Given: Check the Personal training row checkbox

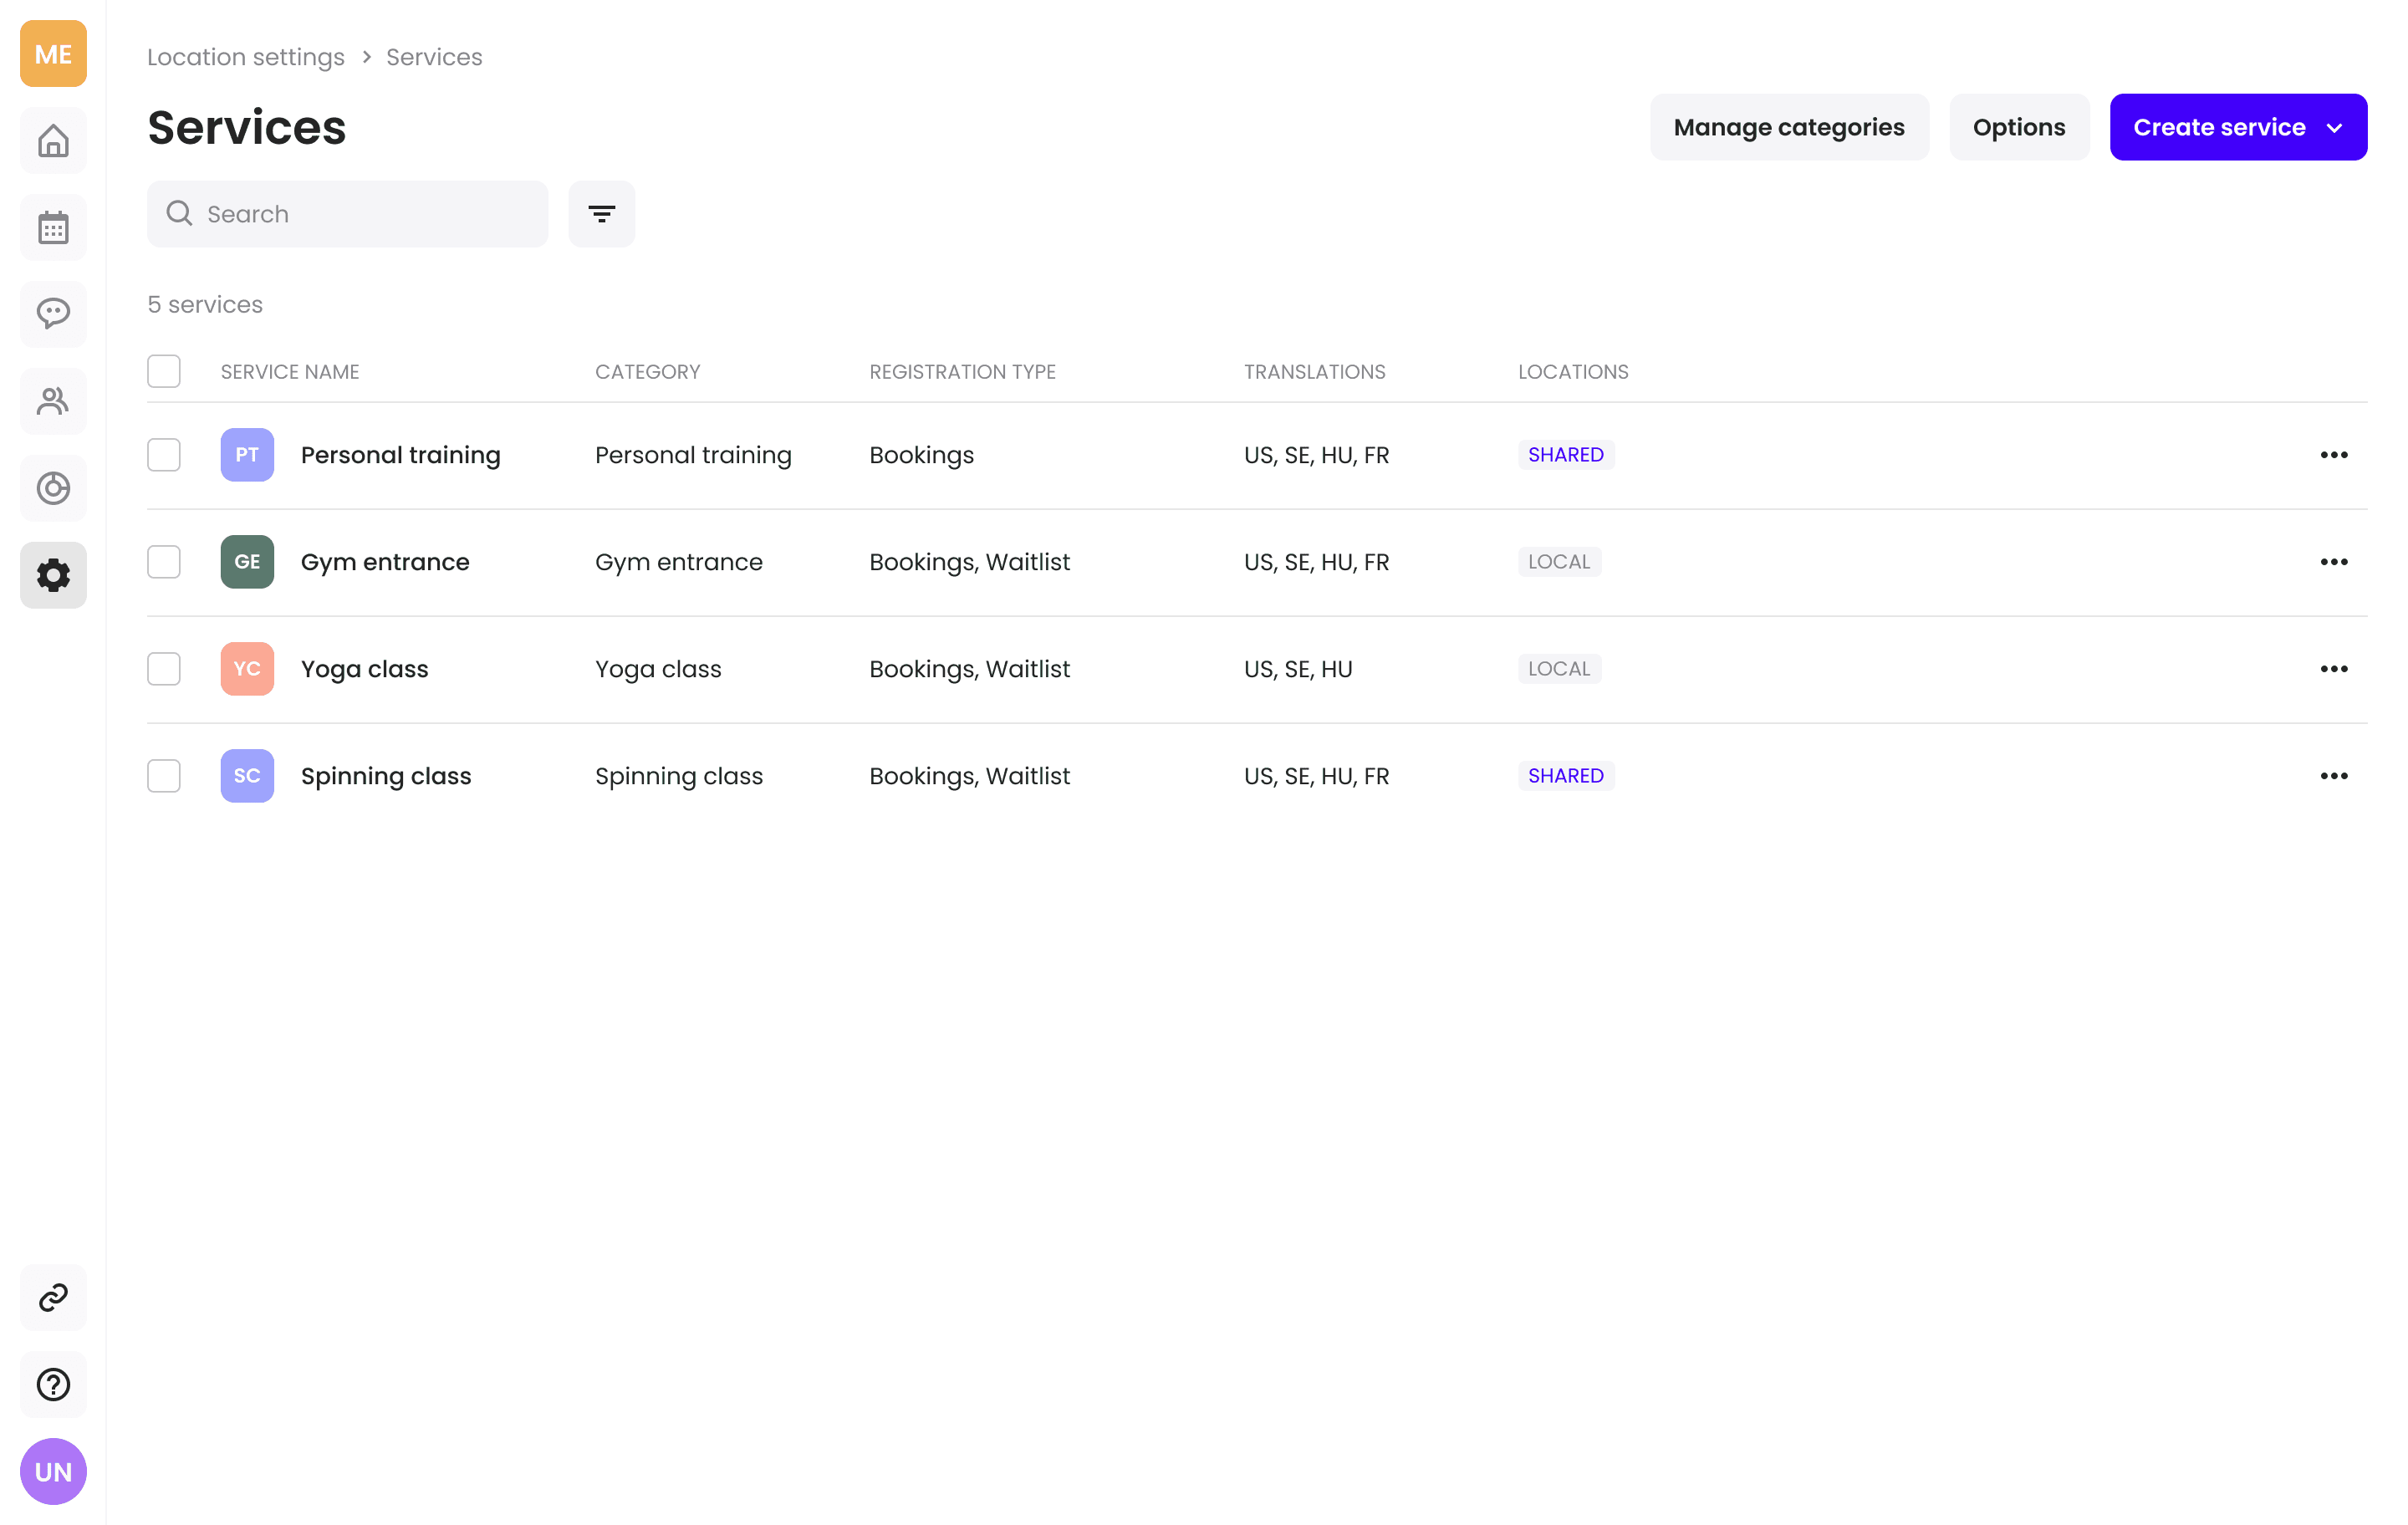Looking at the screenshot, I should 164,455.
